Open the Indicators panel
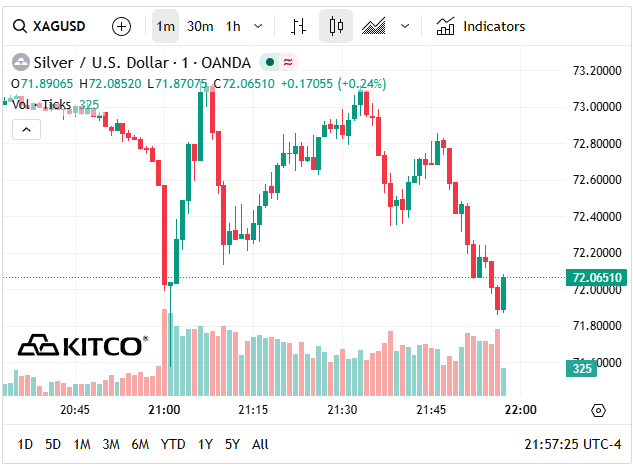 pos(481,26)
